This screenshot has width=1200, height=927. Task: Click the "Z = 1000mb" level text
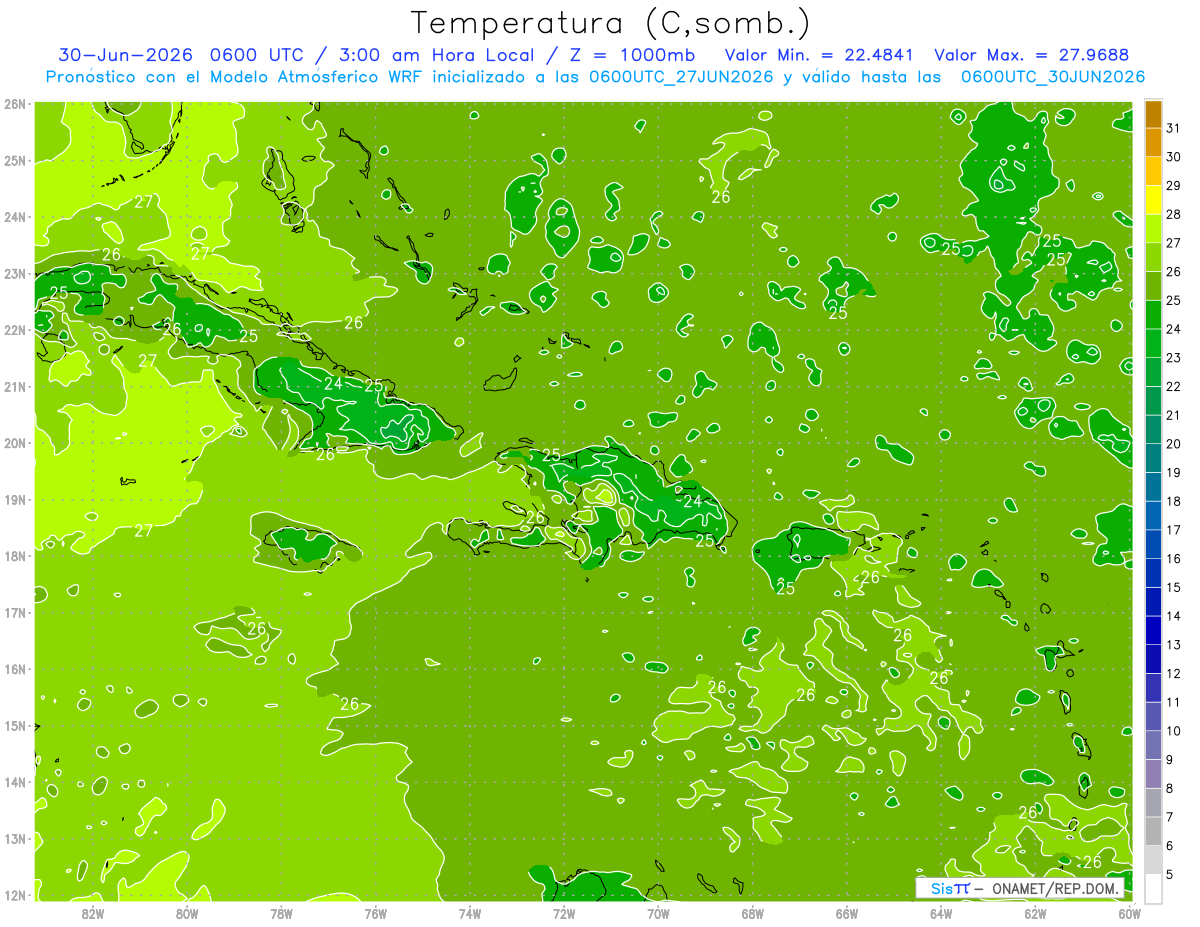click(x=630, y=55)
